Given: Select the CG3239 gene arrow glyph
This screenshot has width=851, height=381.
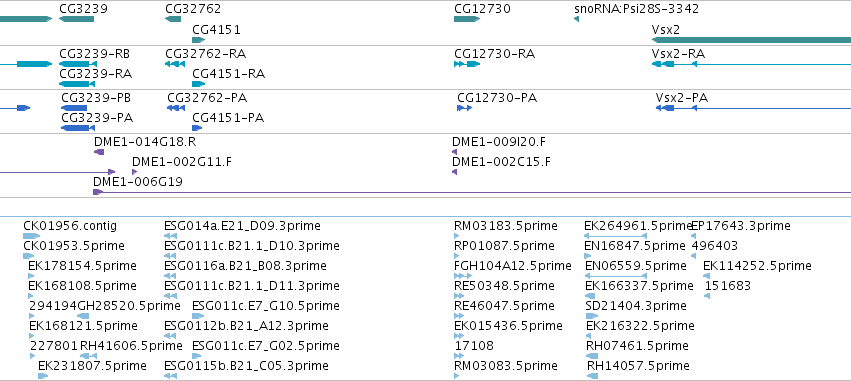Looking at the screenshot, I should pos(77,19).
